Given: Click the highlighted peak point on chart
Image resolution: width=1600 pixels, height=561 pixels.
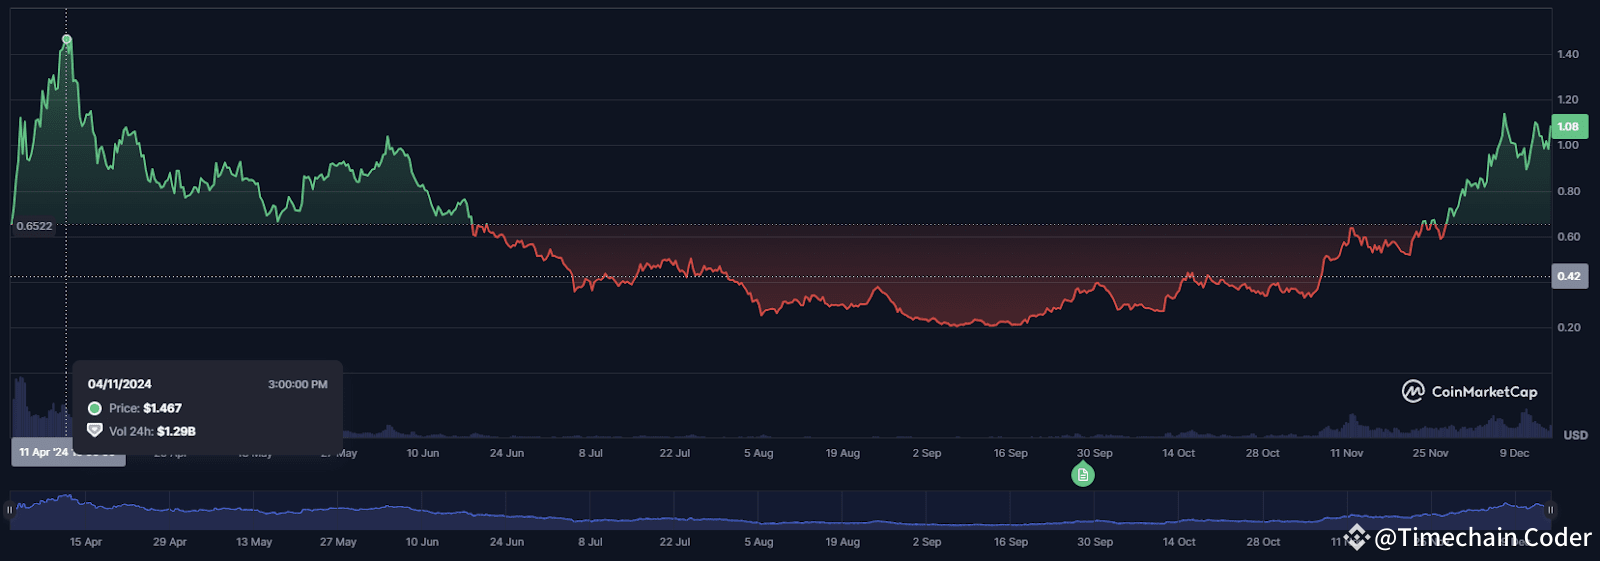Looking at the screenshot, I should point(67,40).
